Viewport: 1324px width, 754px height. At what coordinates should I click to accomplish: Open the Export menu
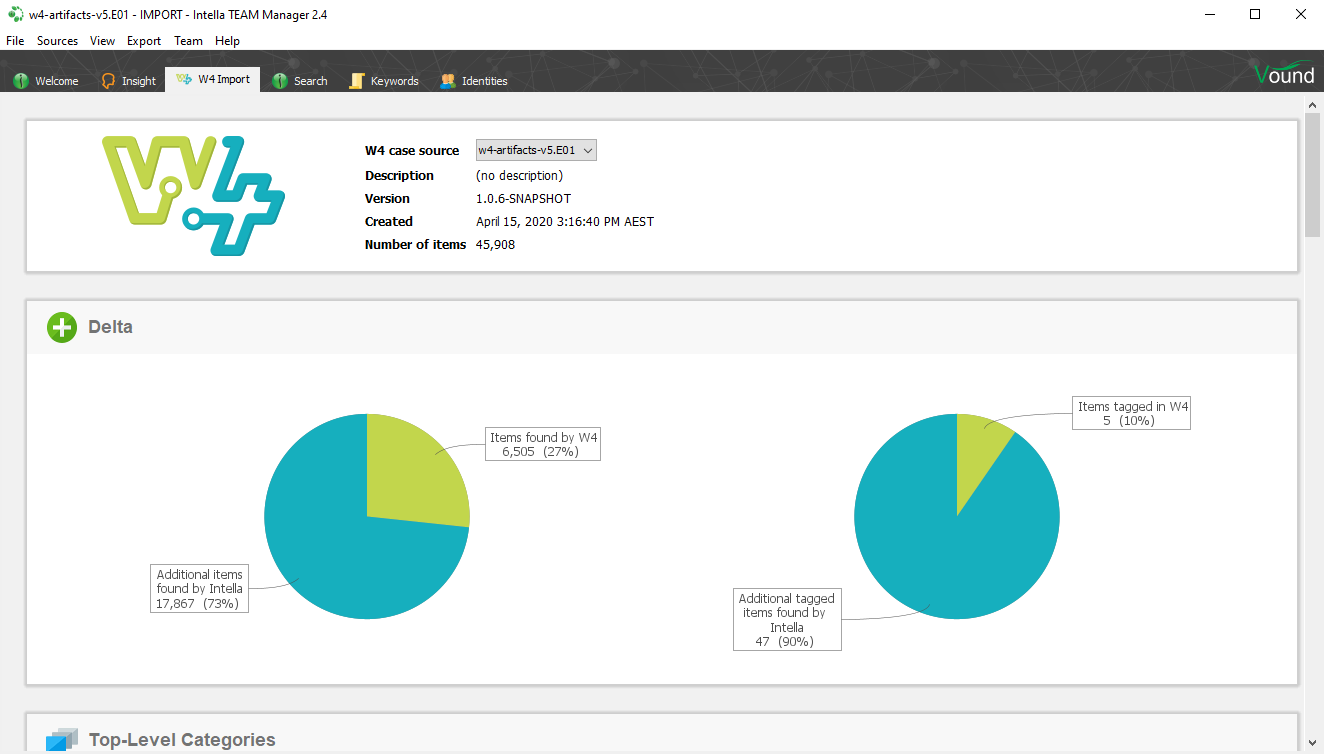click(x=144, y=41)
